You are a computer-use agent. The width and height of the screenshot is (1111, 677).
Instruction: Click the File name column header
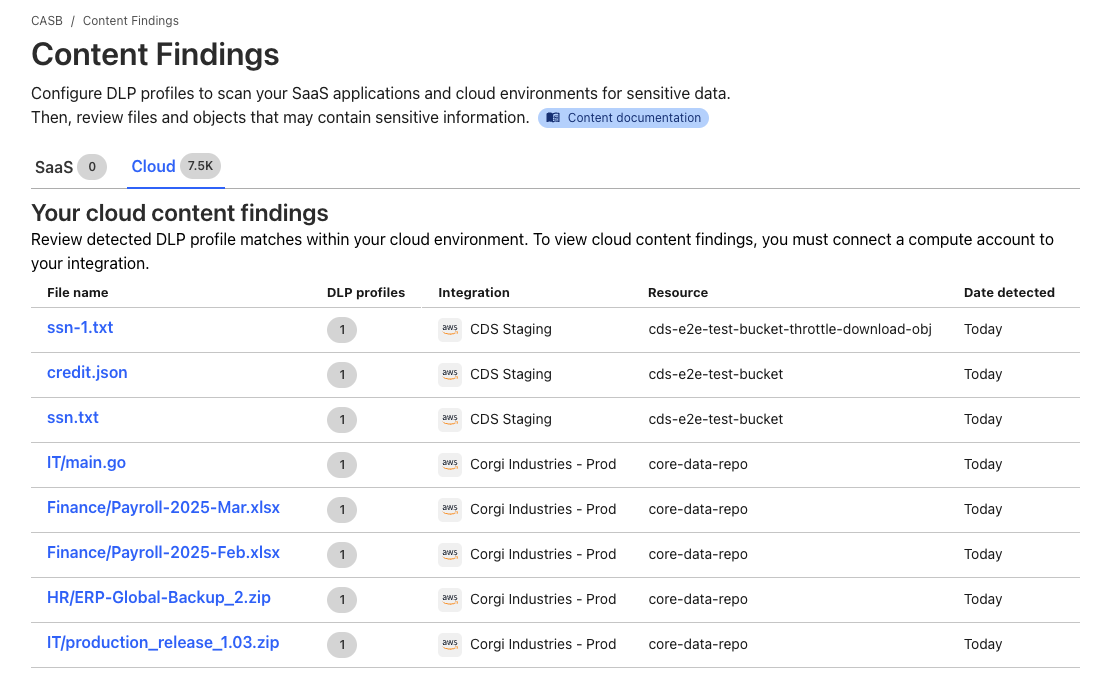click(77, 293)
